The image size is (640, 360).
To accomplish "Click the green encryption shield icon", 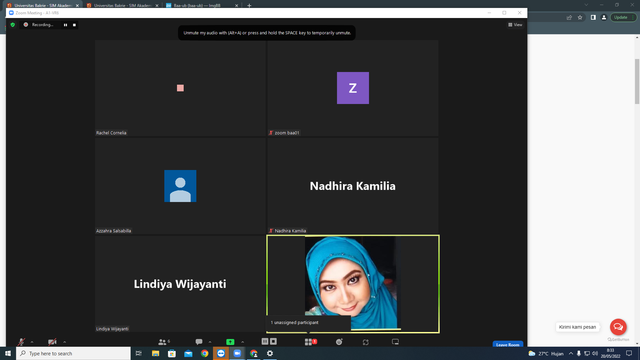I will (x=13, y=25).
